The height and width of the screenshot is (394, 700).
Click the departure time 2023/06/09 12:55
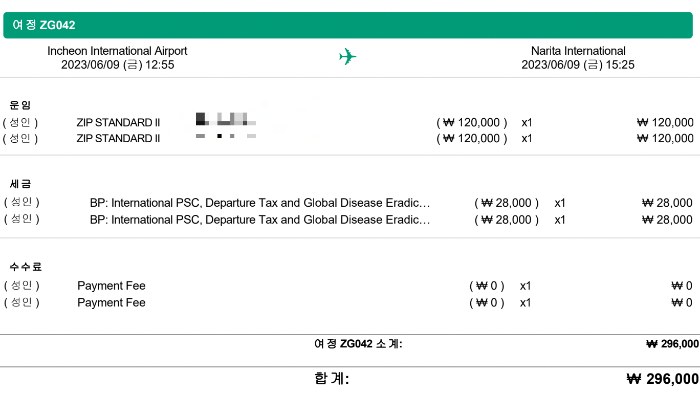117,65
